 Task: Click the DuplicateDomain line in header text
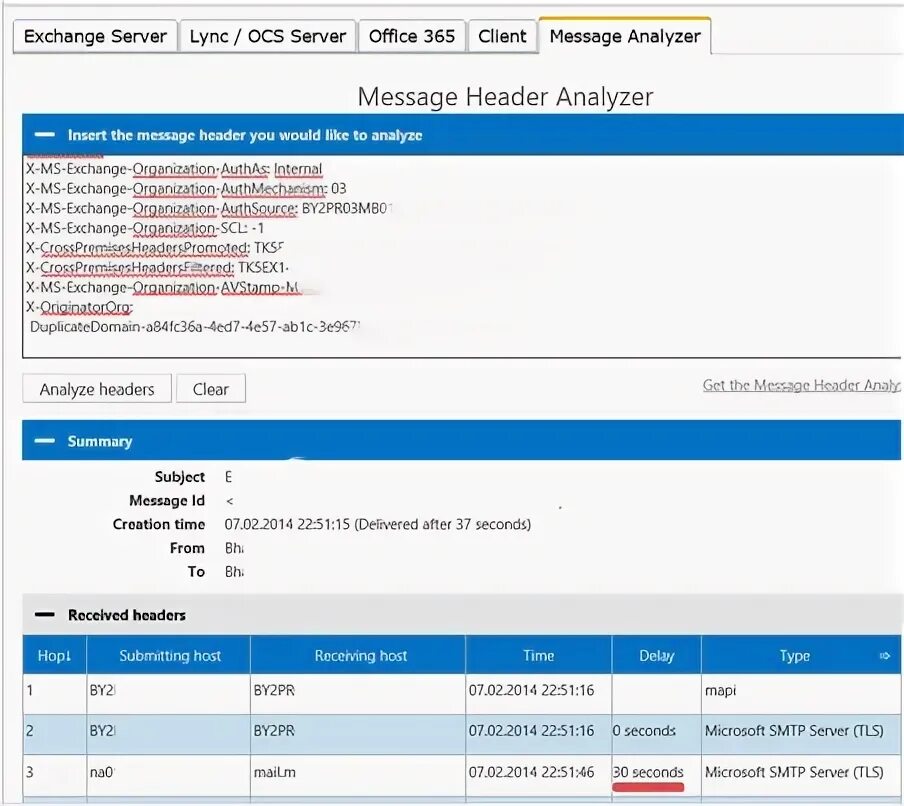(x=195, y=327)
